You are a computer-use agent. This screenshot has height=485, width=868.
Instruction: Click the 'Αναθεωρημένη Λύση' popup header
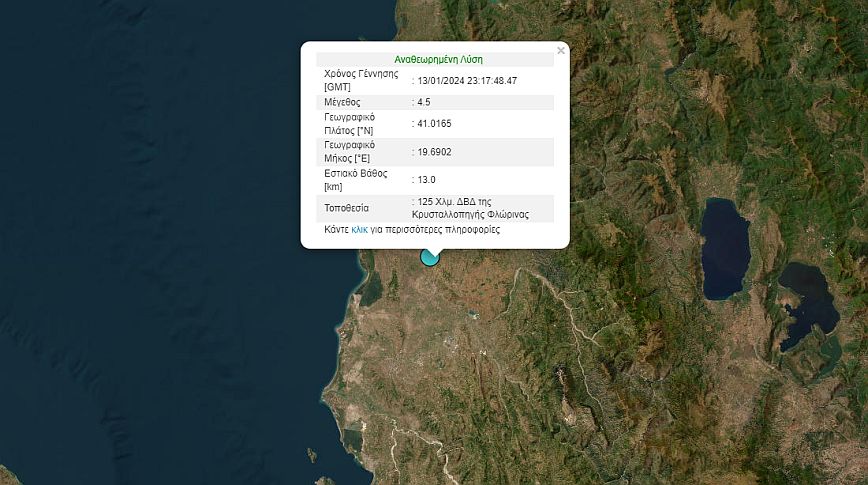438,59
